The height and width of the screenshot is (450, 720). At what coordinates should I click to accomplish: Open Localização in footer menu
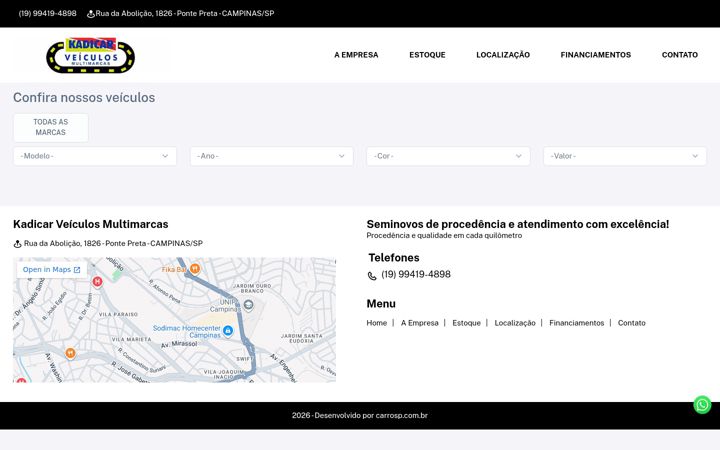515,323
